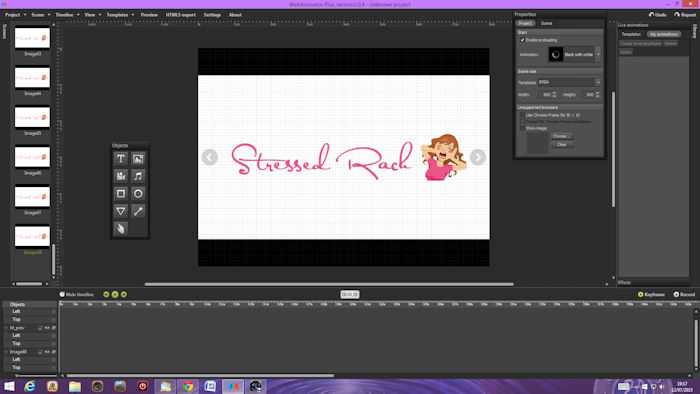The height and width of the screenshot is (394, 700).
Task: Click the volume speaker tray icon
Action: (662, 386)
